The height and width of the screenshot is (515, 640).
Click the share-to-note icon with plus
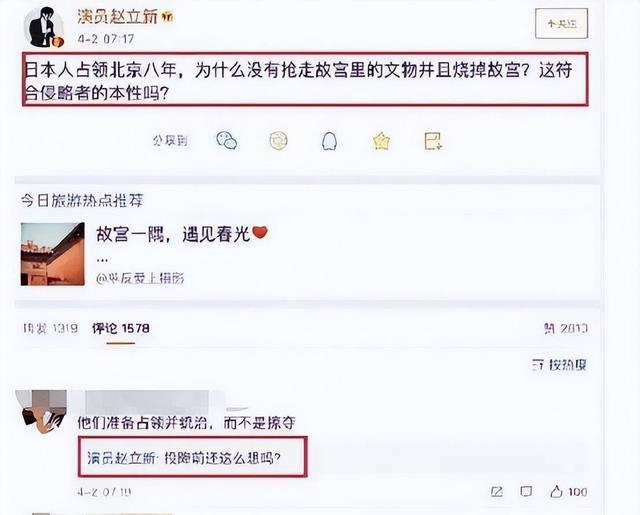433,141
